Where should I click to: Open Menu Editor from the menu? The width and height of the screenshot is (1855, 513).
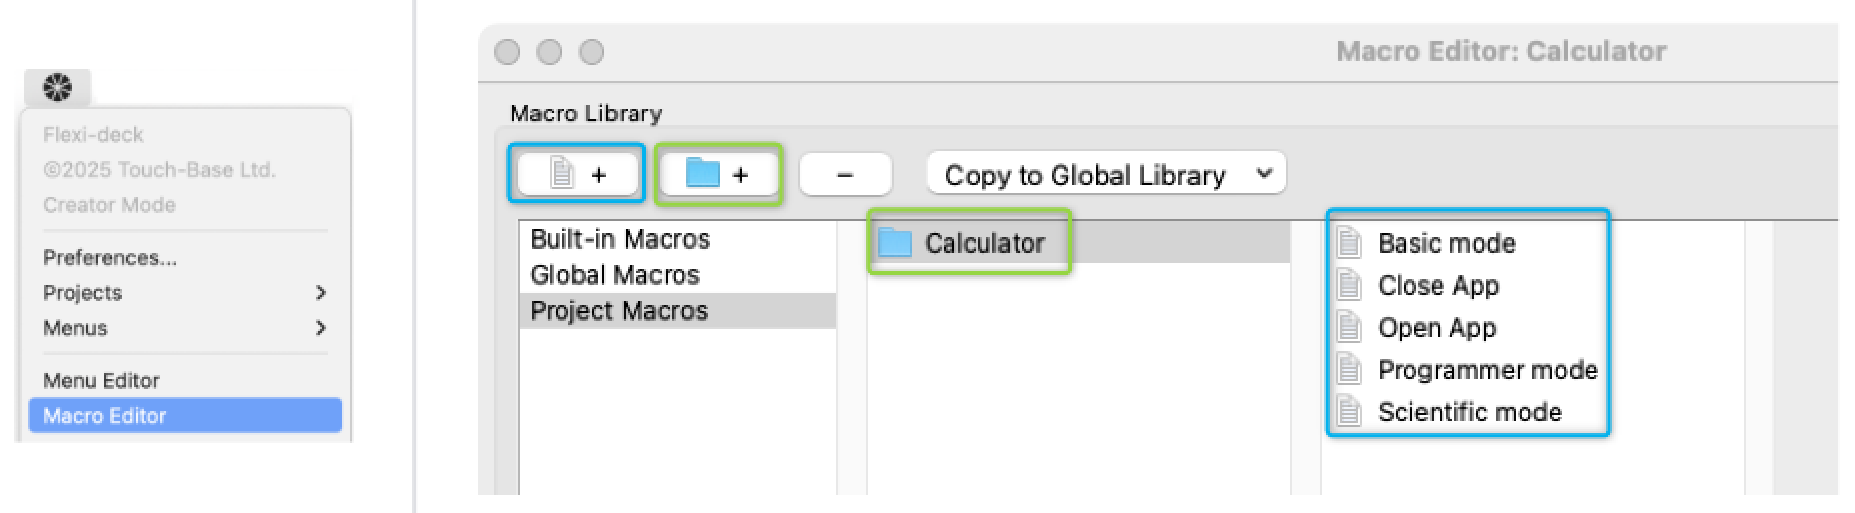(x=101, y=381)
